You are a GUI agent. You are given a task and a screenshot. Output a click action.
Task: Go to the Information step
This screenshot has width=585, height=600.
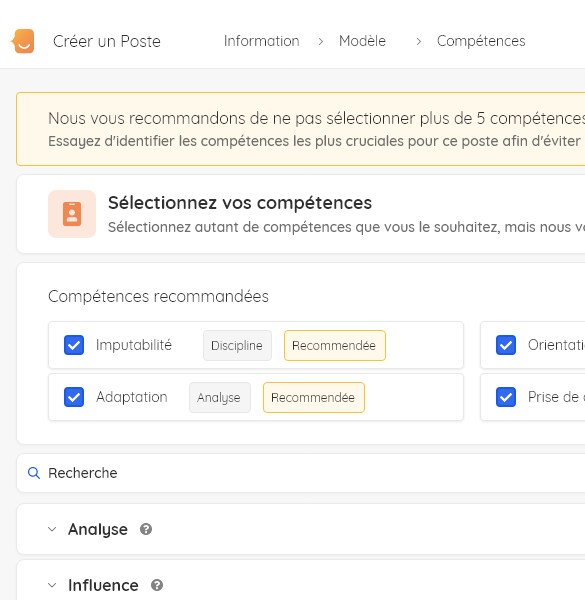[x=262, y=41]
